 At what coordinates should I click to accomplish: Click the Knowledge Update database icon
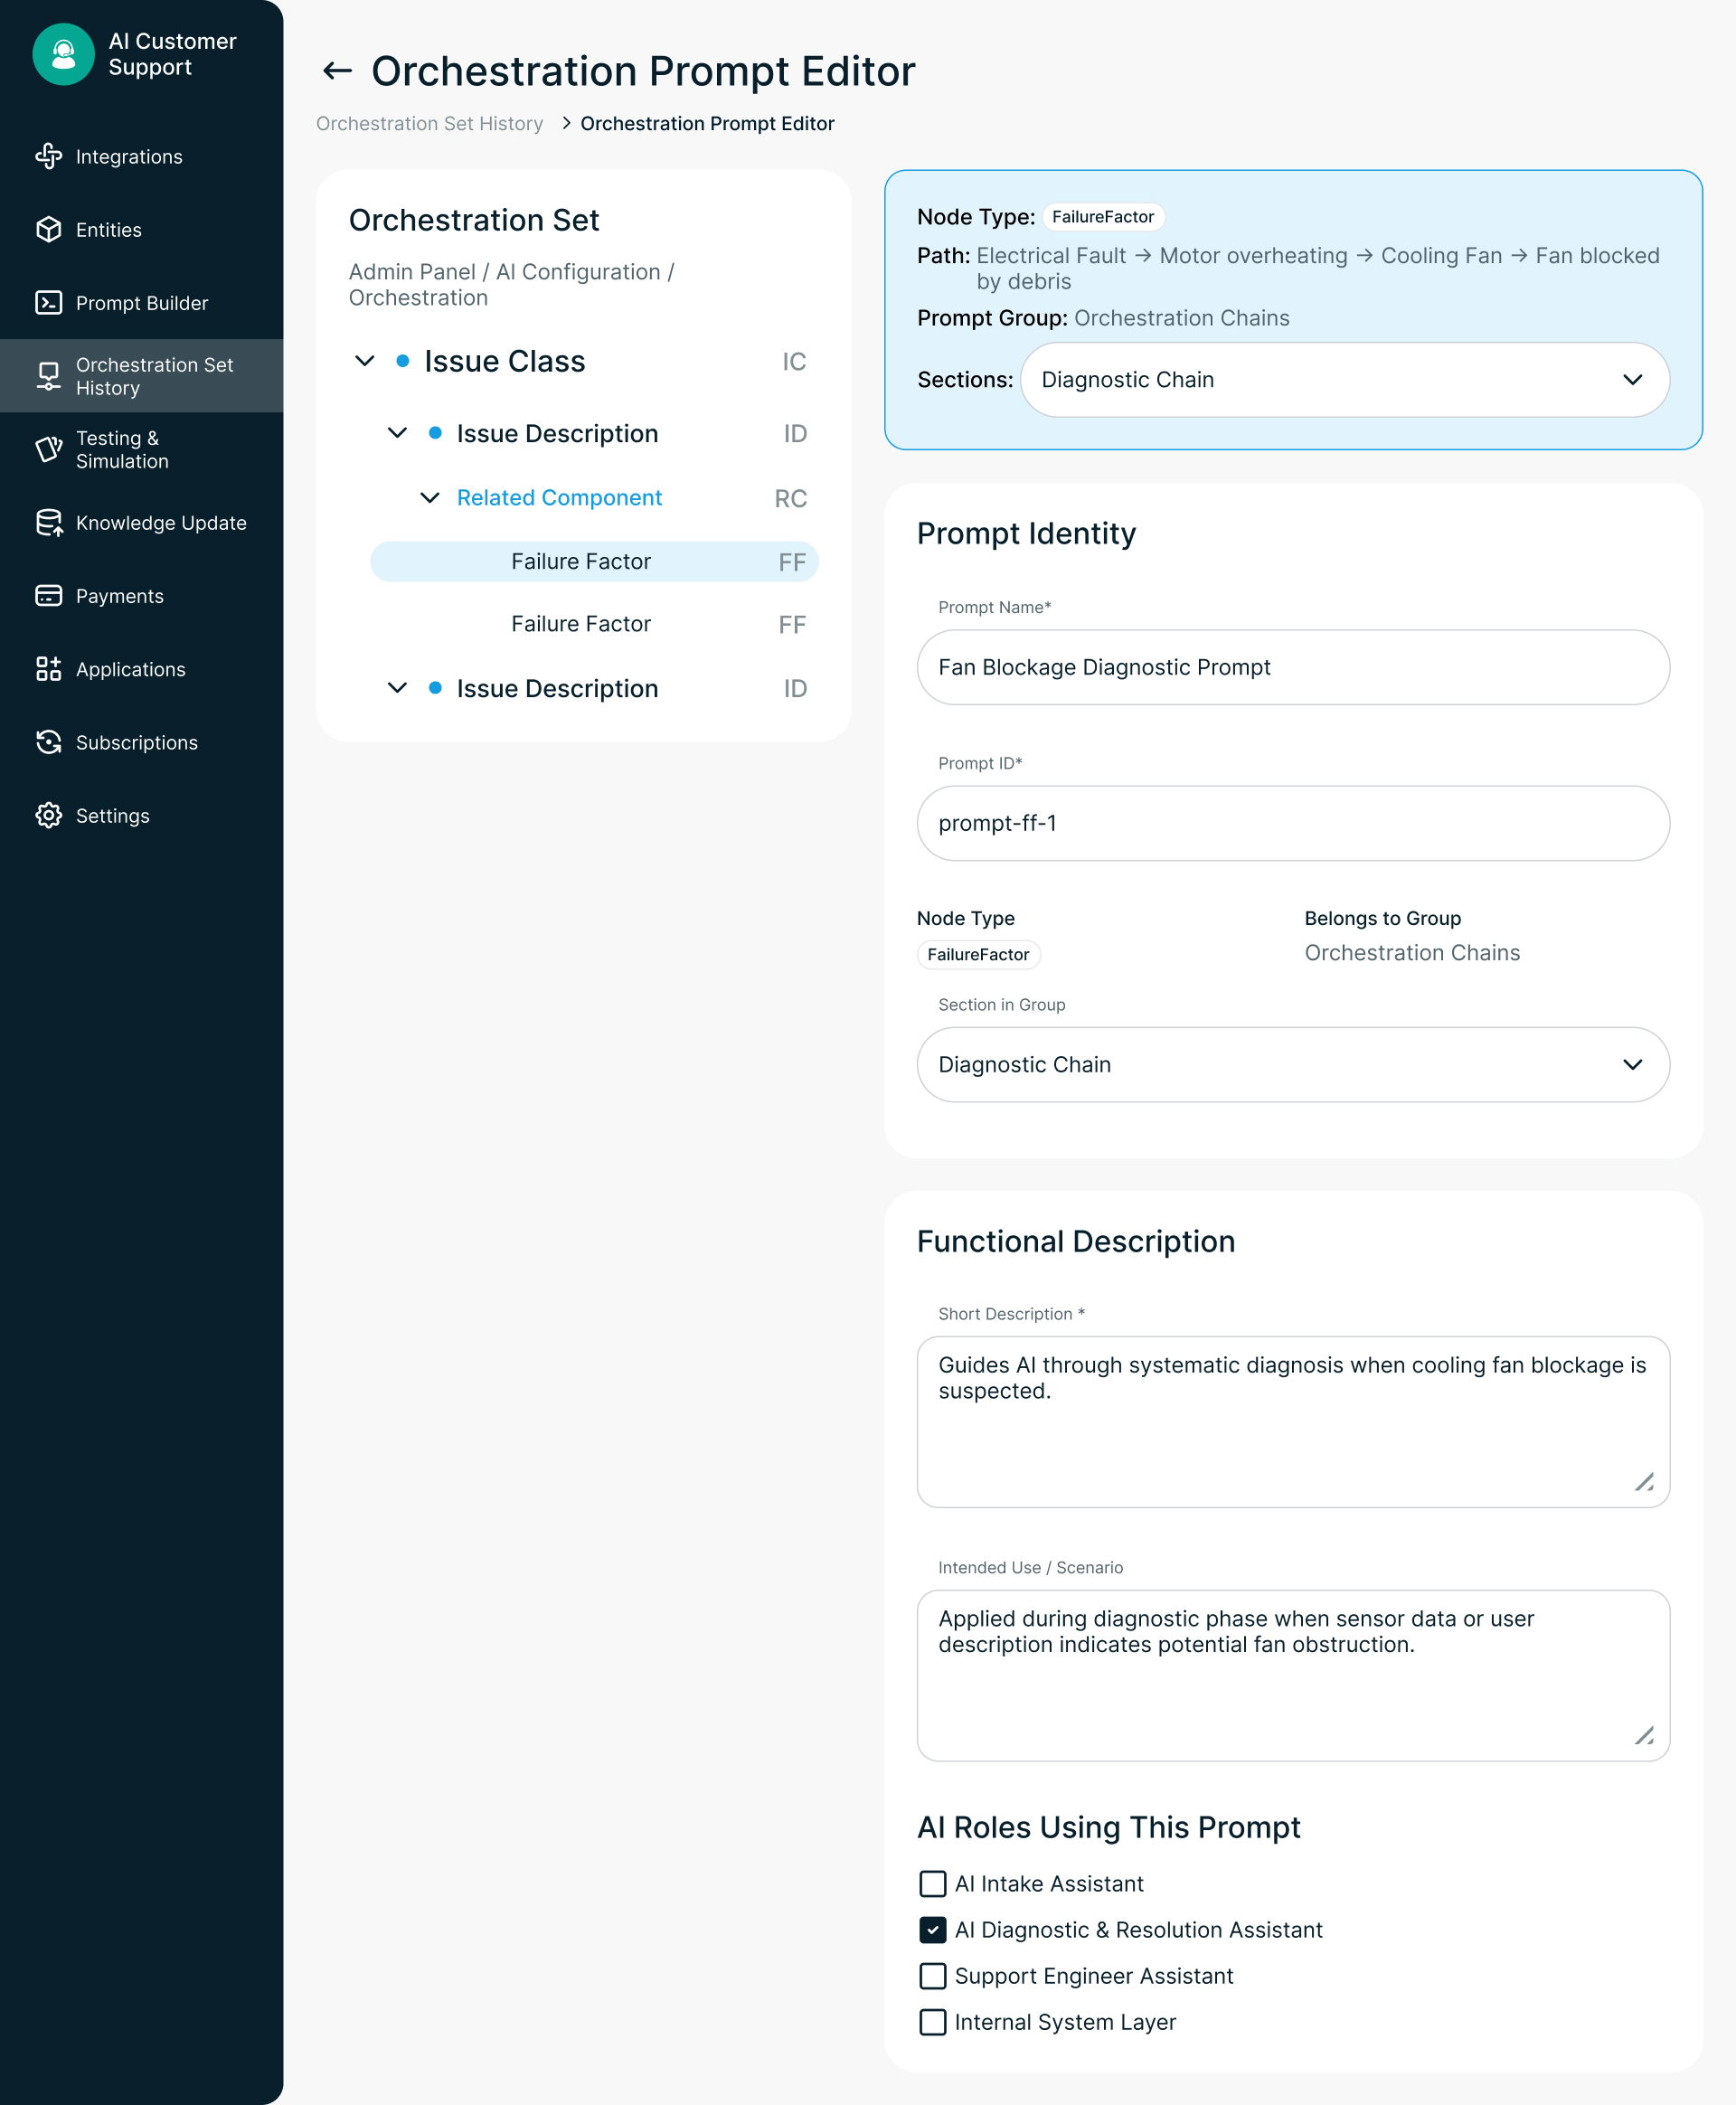(48, 522)
